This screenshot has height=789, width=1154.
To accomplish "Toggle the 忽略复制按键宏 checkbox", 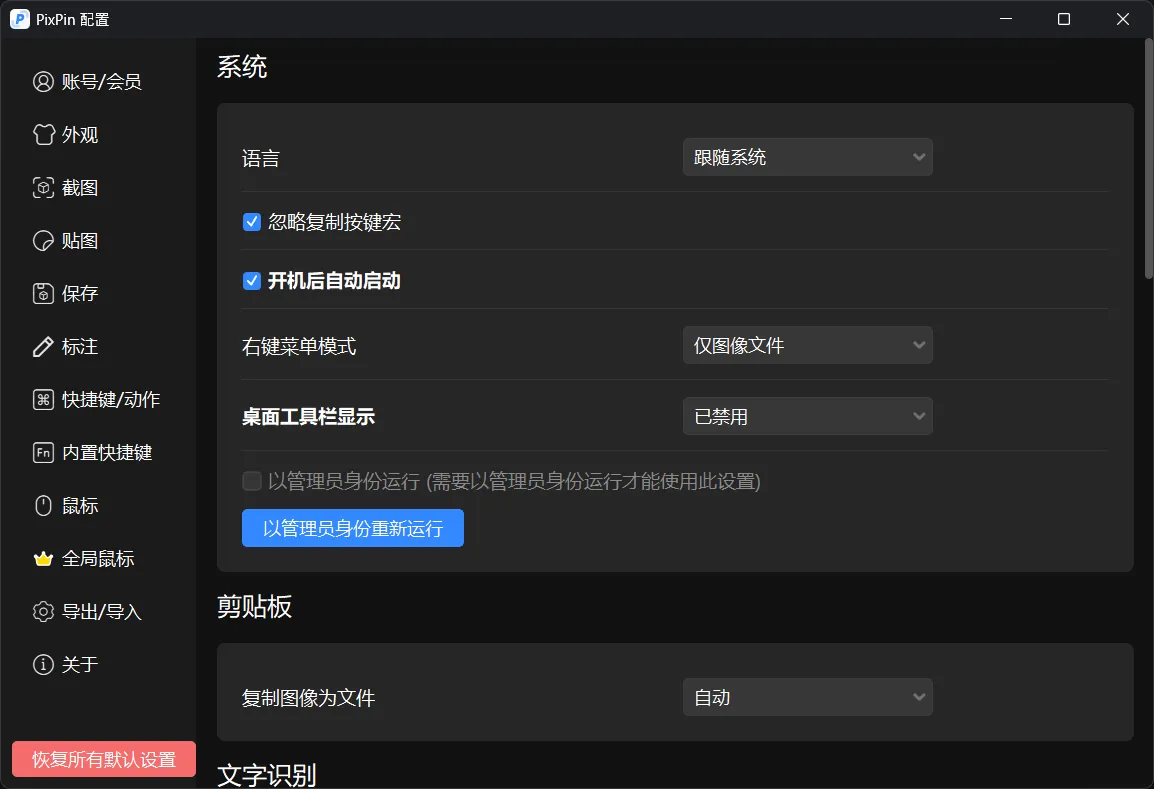I will coord(252,222).
